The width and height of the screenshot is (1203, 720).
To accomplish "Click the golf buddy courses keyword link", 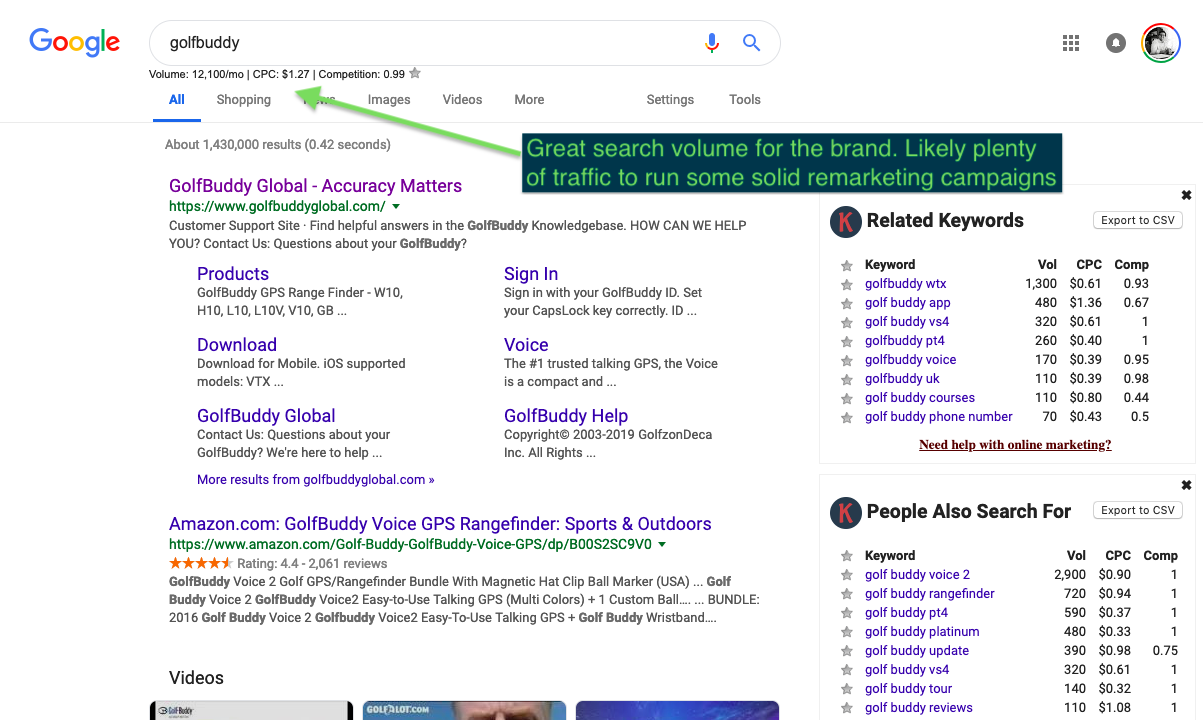I will pos(920,398).
